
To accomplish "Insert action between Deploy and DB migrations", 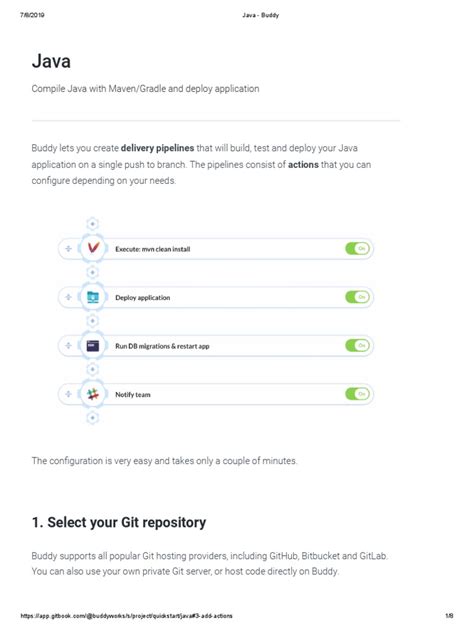I will click(93, 321).
